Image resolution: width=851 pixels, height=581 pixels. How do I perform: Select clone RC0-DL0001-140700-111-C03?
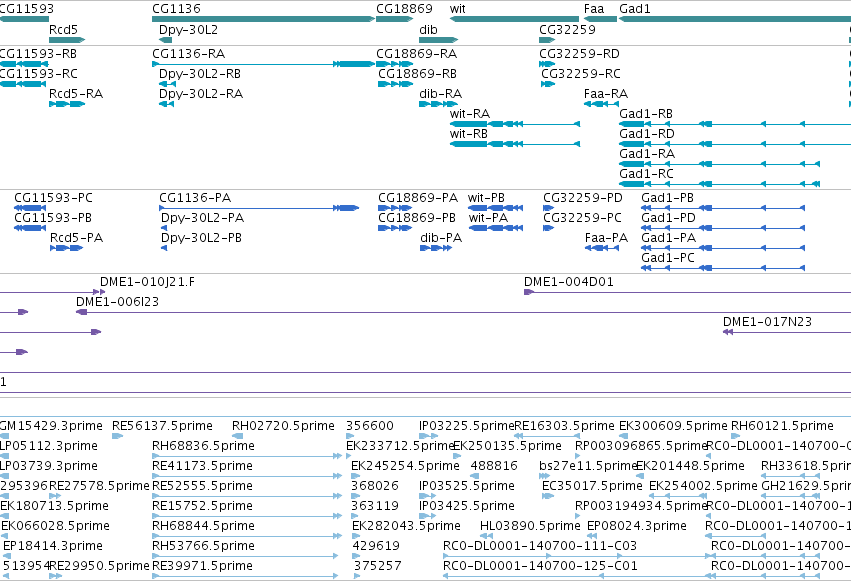(x=540, y=545)
